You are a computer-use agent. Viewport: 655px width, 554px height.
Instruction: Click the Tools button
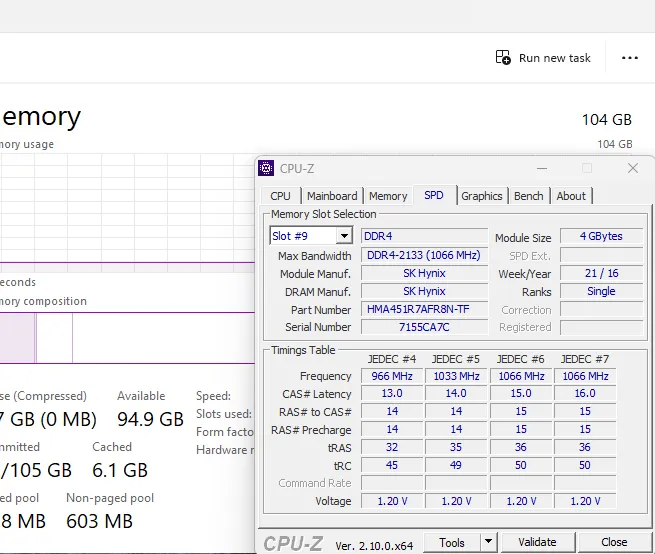click(x=452, y=542)
